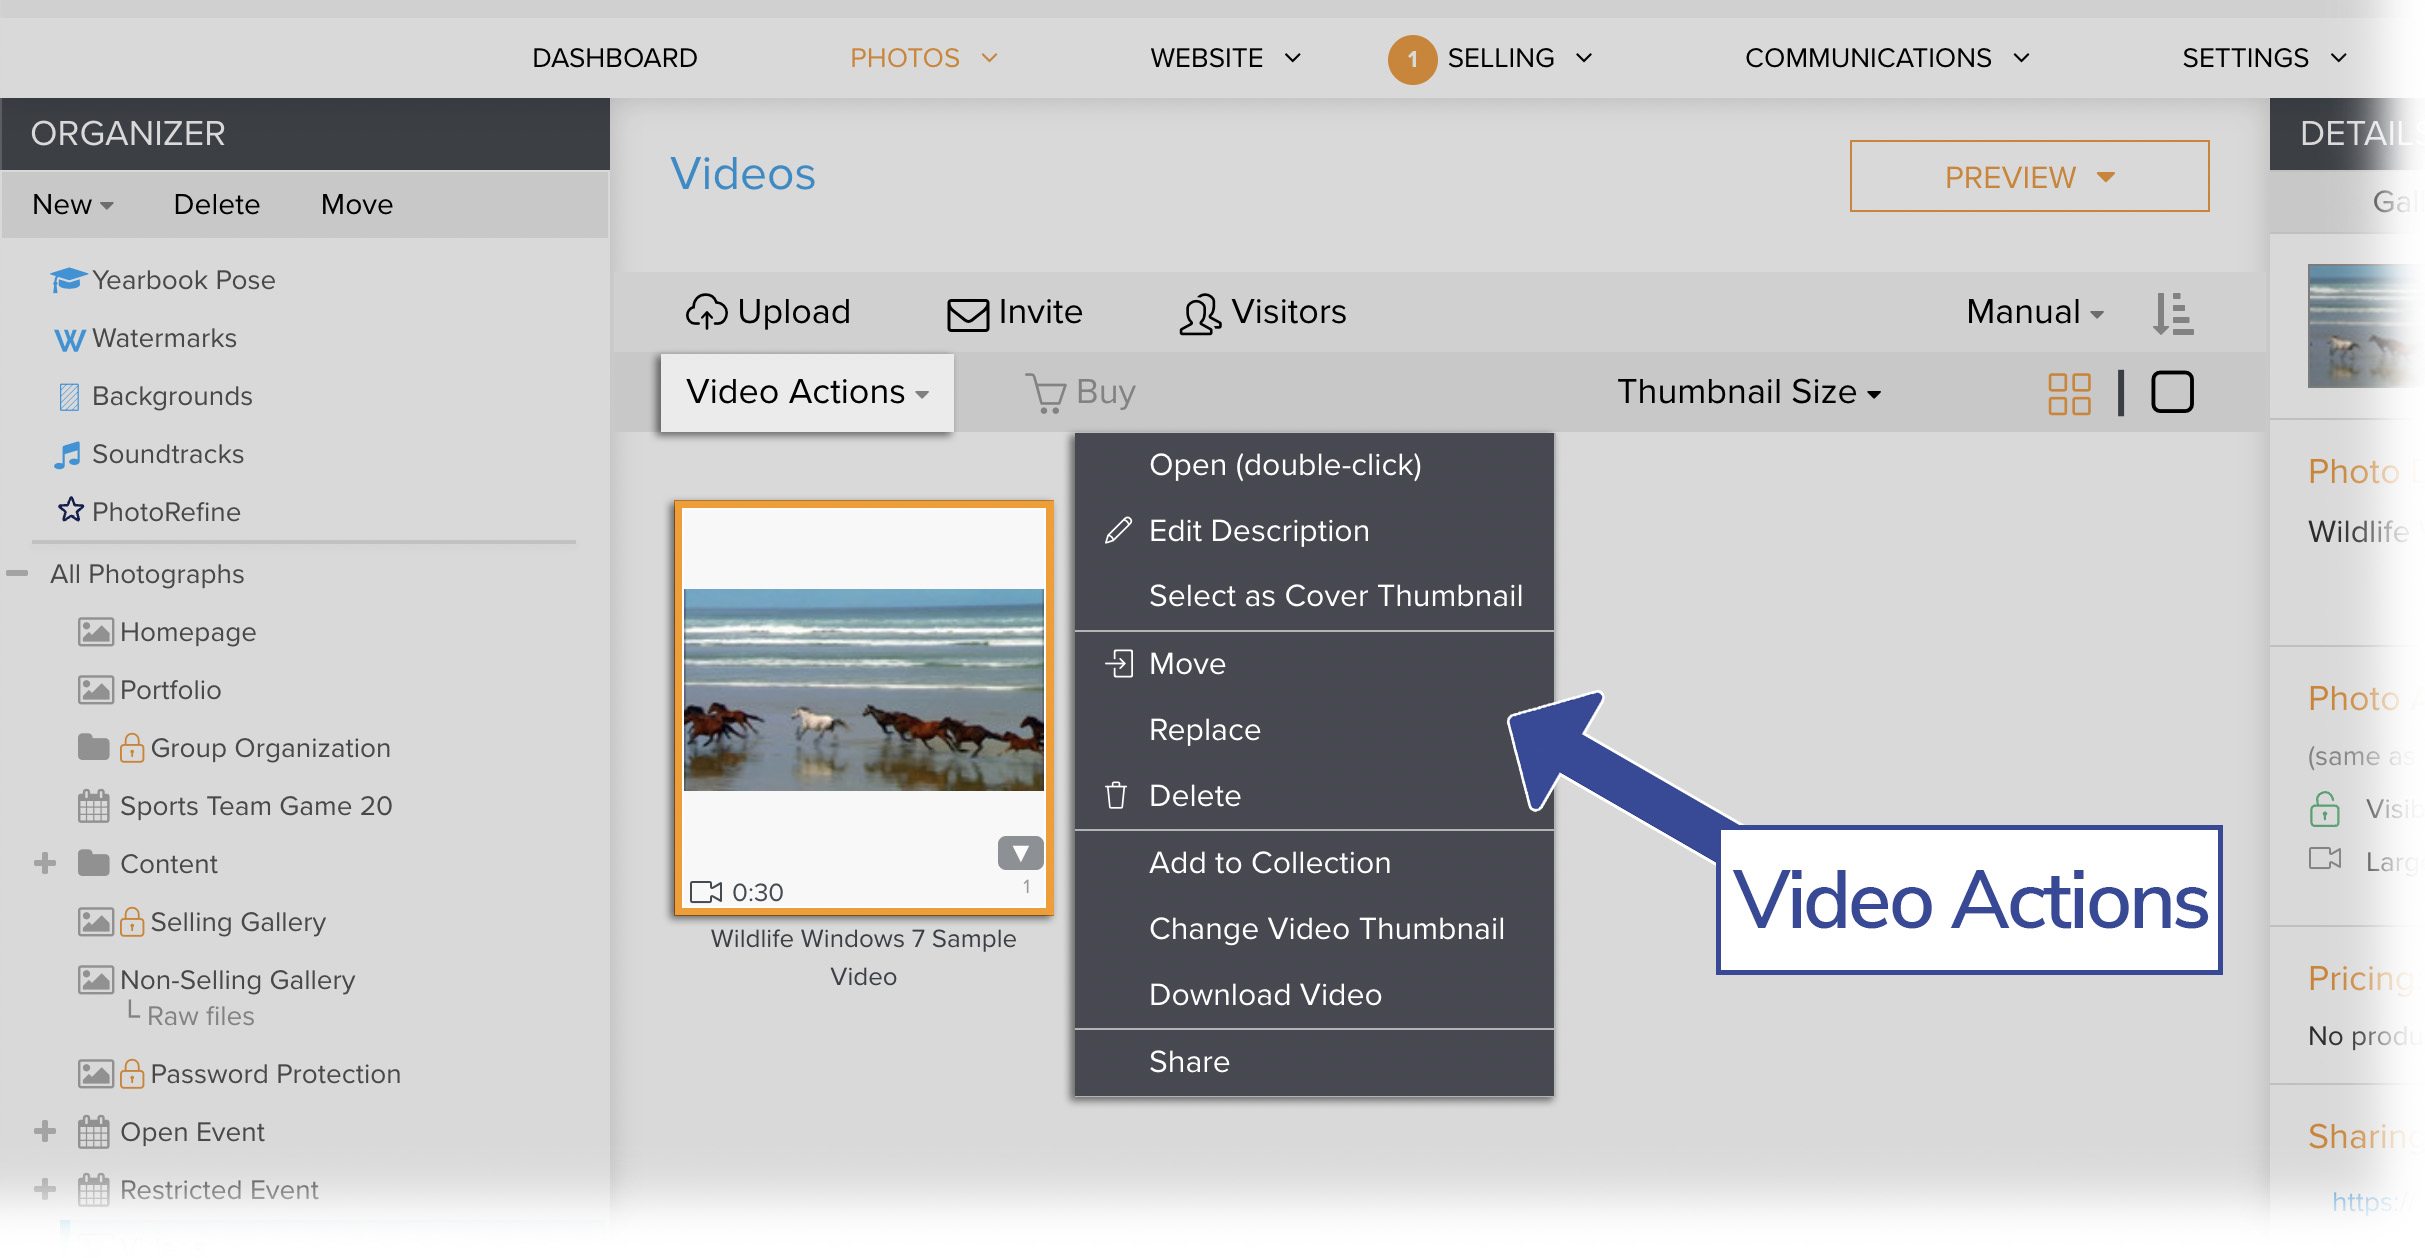Click the Content folder icon
The height and width of the screenshot is (1258, 2425).
pos(94,863)
